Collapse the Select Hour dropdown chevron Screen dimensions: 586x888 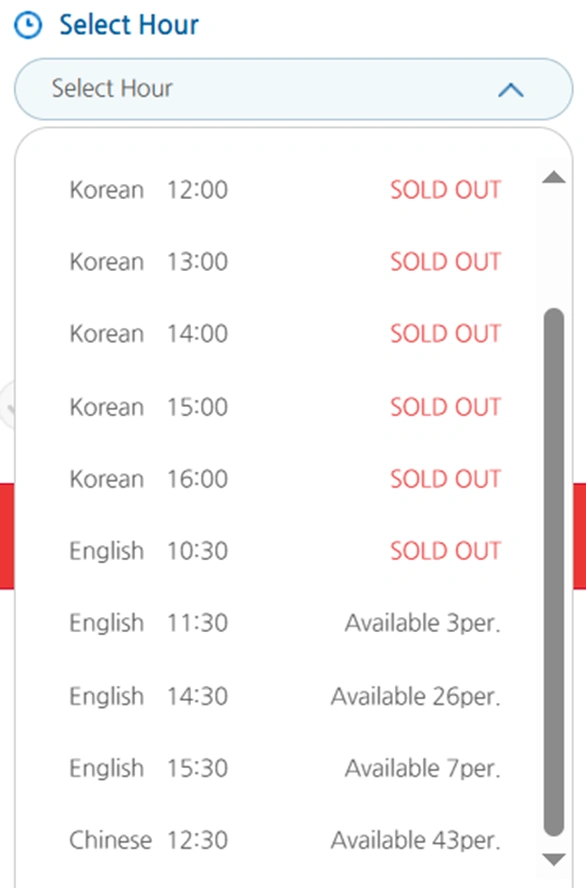click(510, 89)
